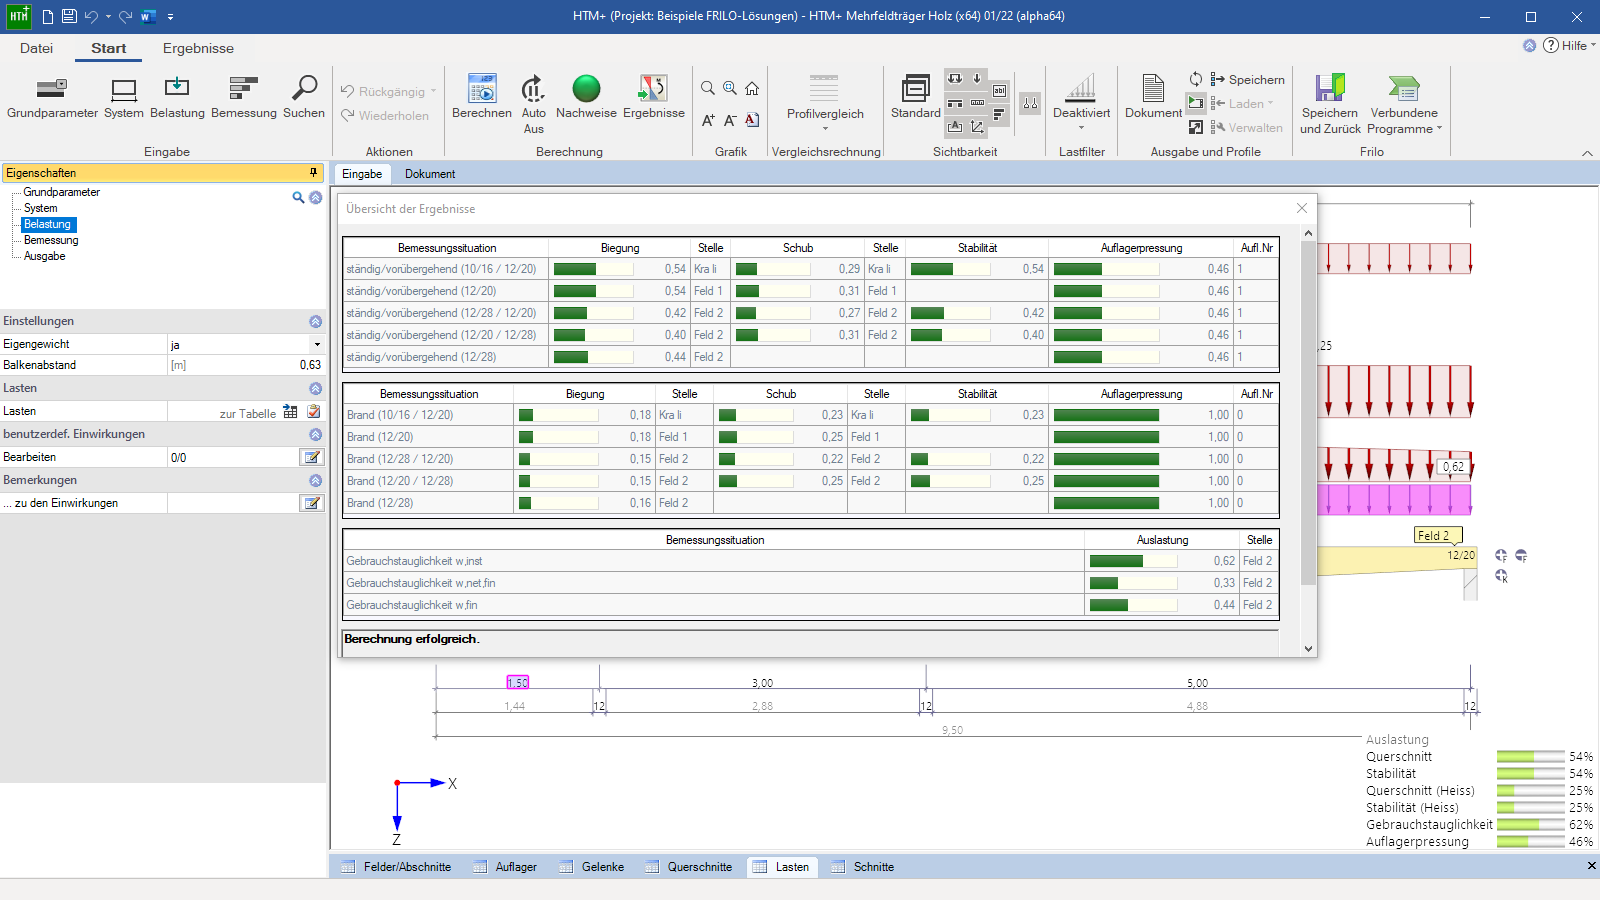
Task: Select Bemessung in the Eigenschaften tree
Action: 51,240
